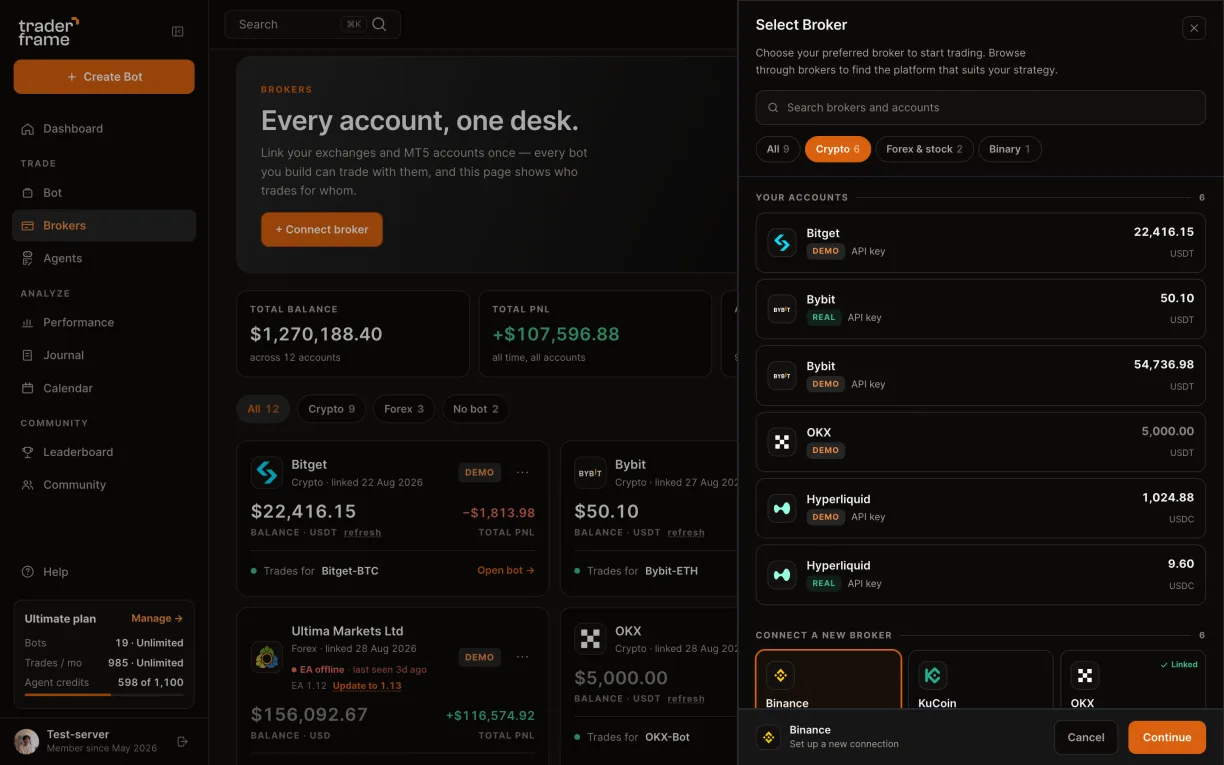This screenshot has height=765, width=1224.
Task: Filter brokers by Forex & stock 2
Action: 924,149
